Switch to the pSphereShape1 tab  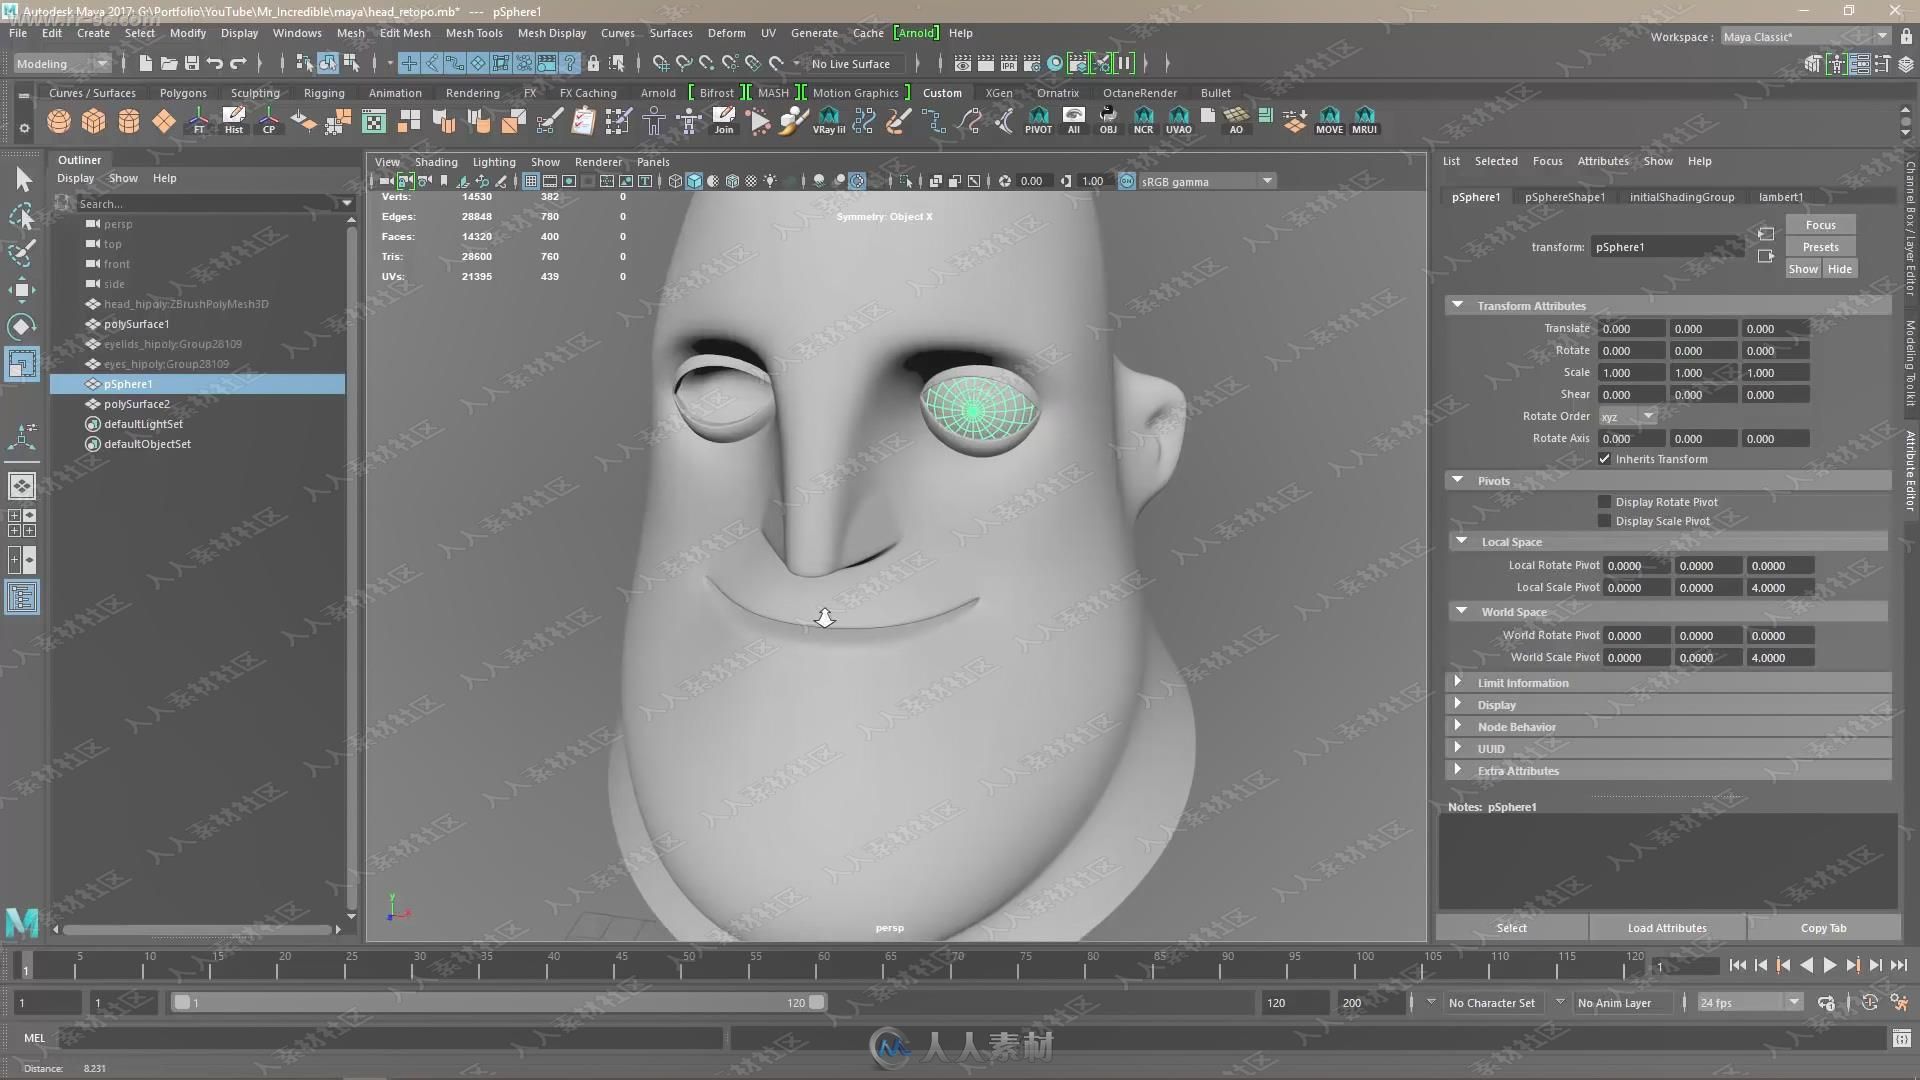[x=1564, y=197]
